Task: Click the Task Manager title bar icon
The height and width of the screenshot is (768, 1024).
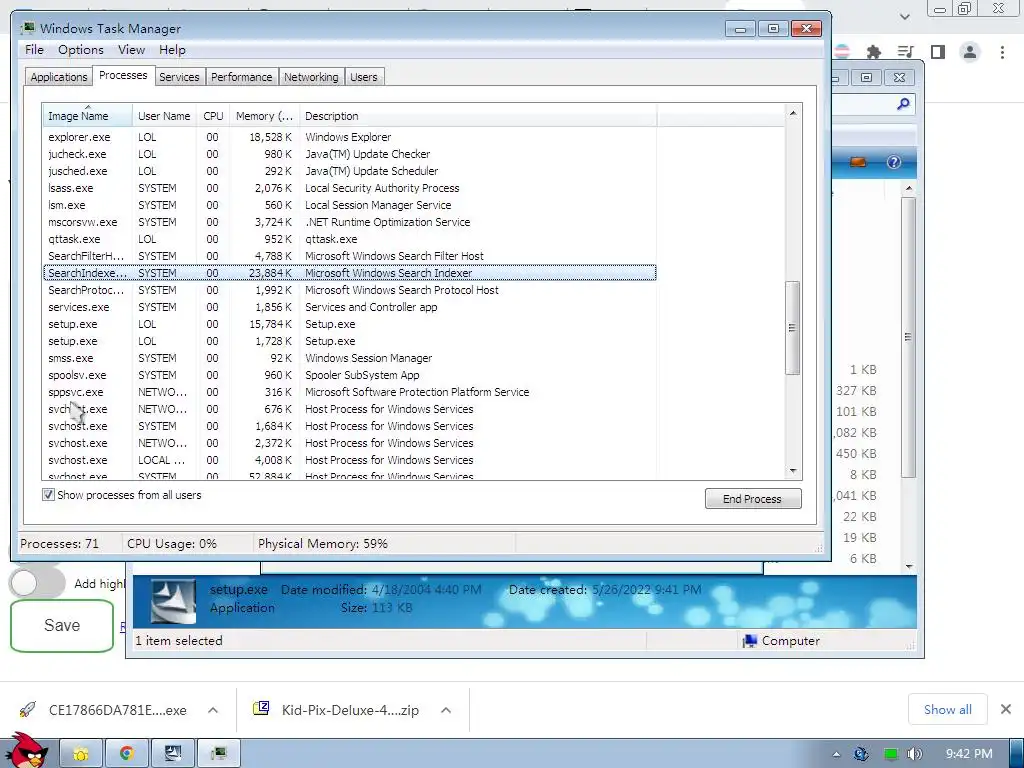Action: tap(27, 28)
